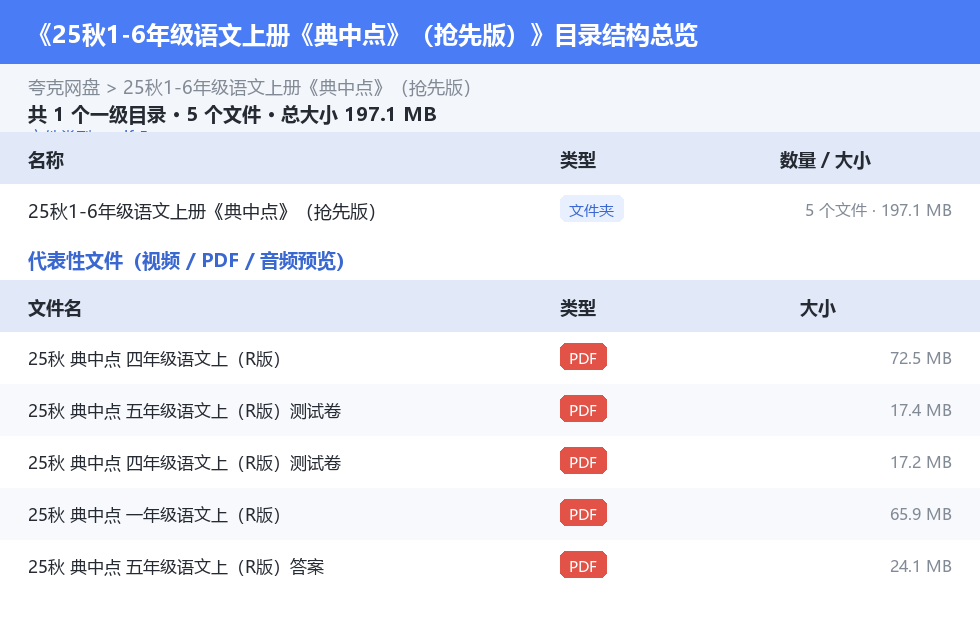Click PDF badge for 四年级语文上 测试卷
Image resolution: width=980 pixels, height=624 pixels.
point(583,461)
